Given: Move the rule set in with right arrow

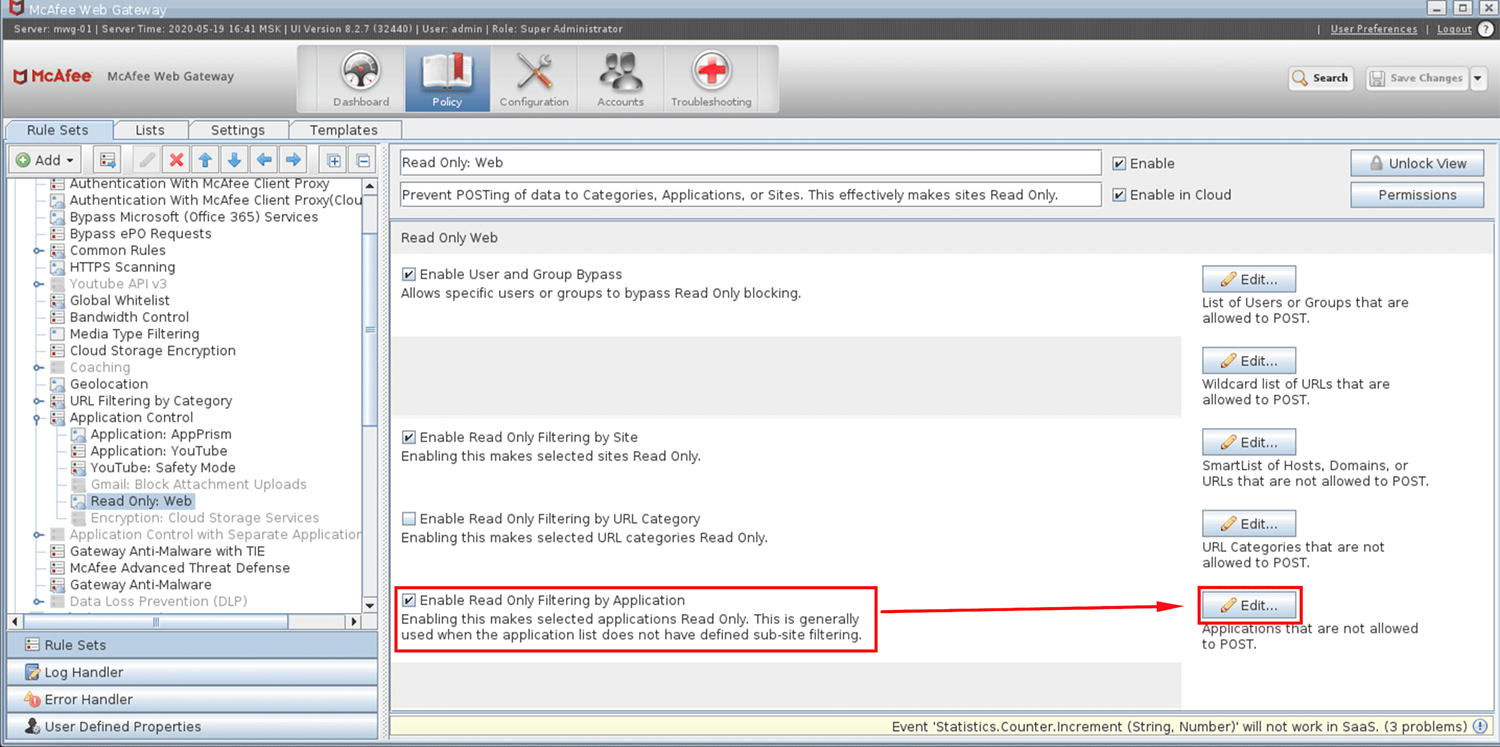Looking at the screenshot, I should coord(293,160).
